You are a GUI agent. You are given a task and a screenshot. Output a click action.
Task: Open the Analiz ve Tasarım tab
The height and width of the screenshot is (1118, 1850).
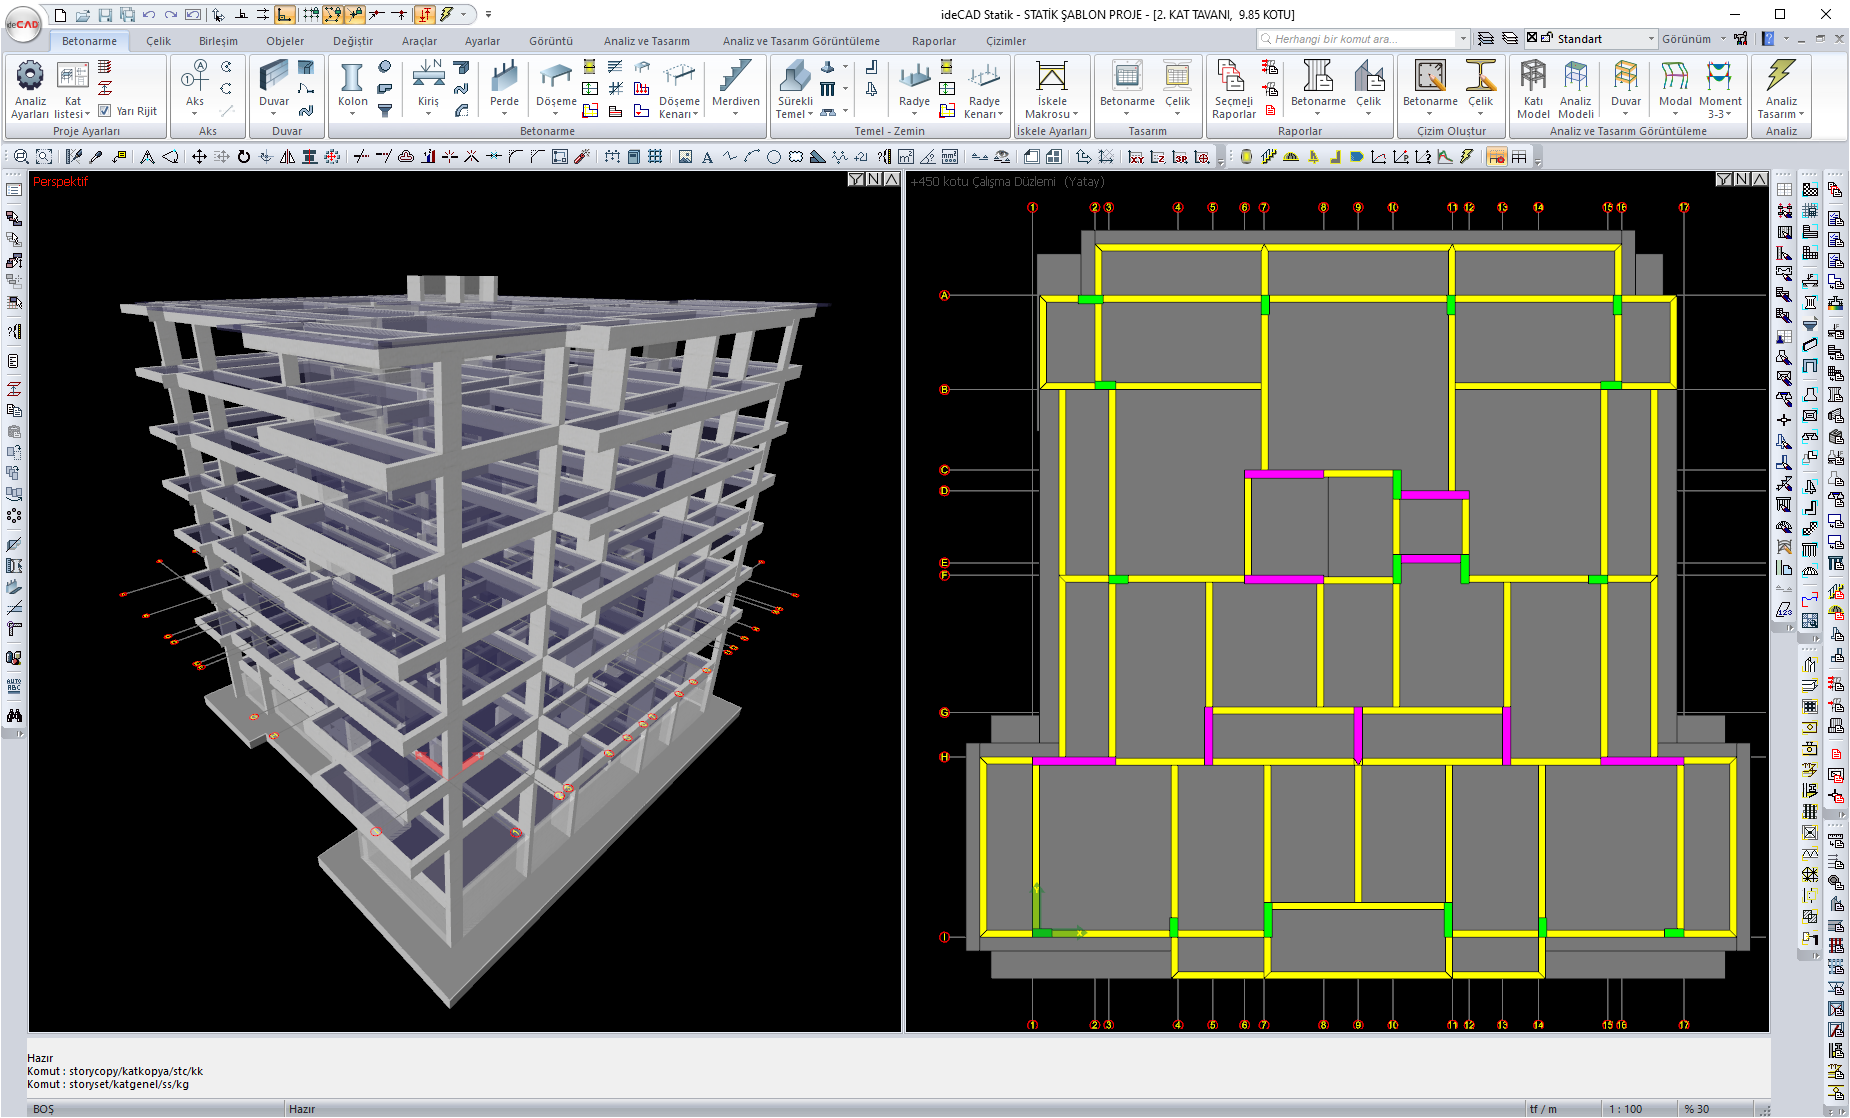[x=646, y=41]
